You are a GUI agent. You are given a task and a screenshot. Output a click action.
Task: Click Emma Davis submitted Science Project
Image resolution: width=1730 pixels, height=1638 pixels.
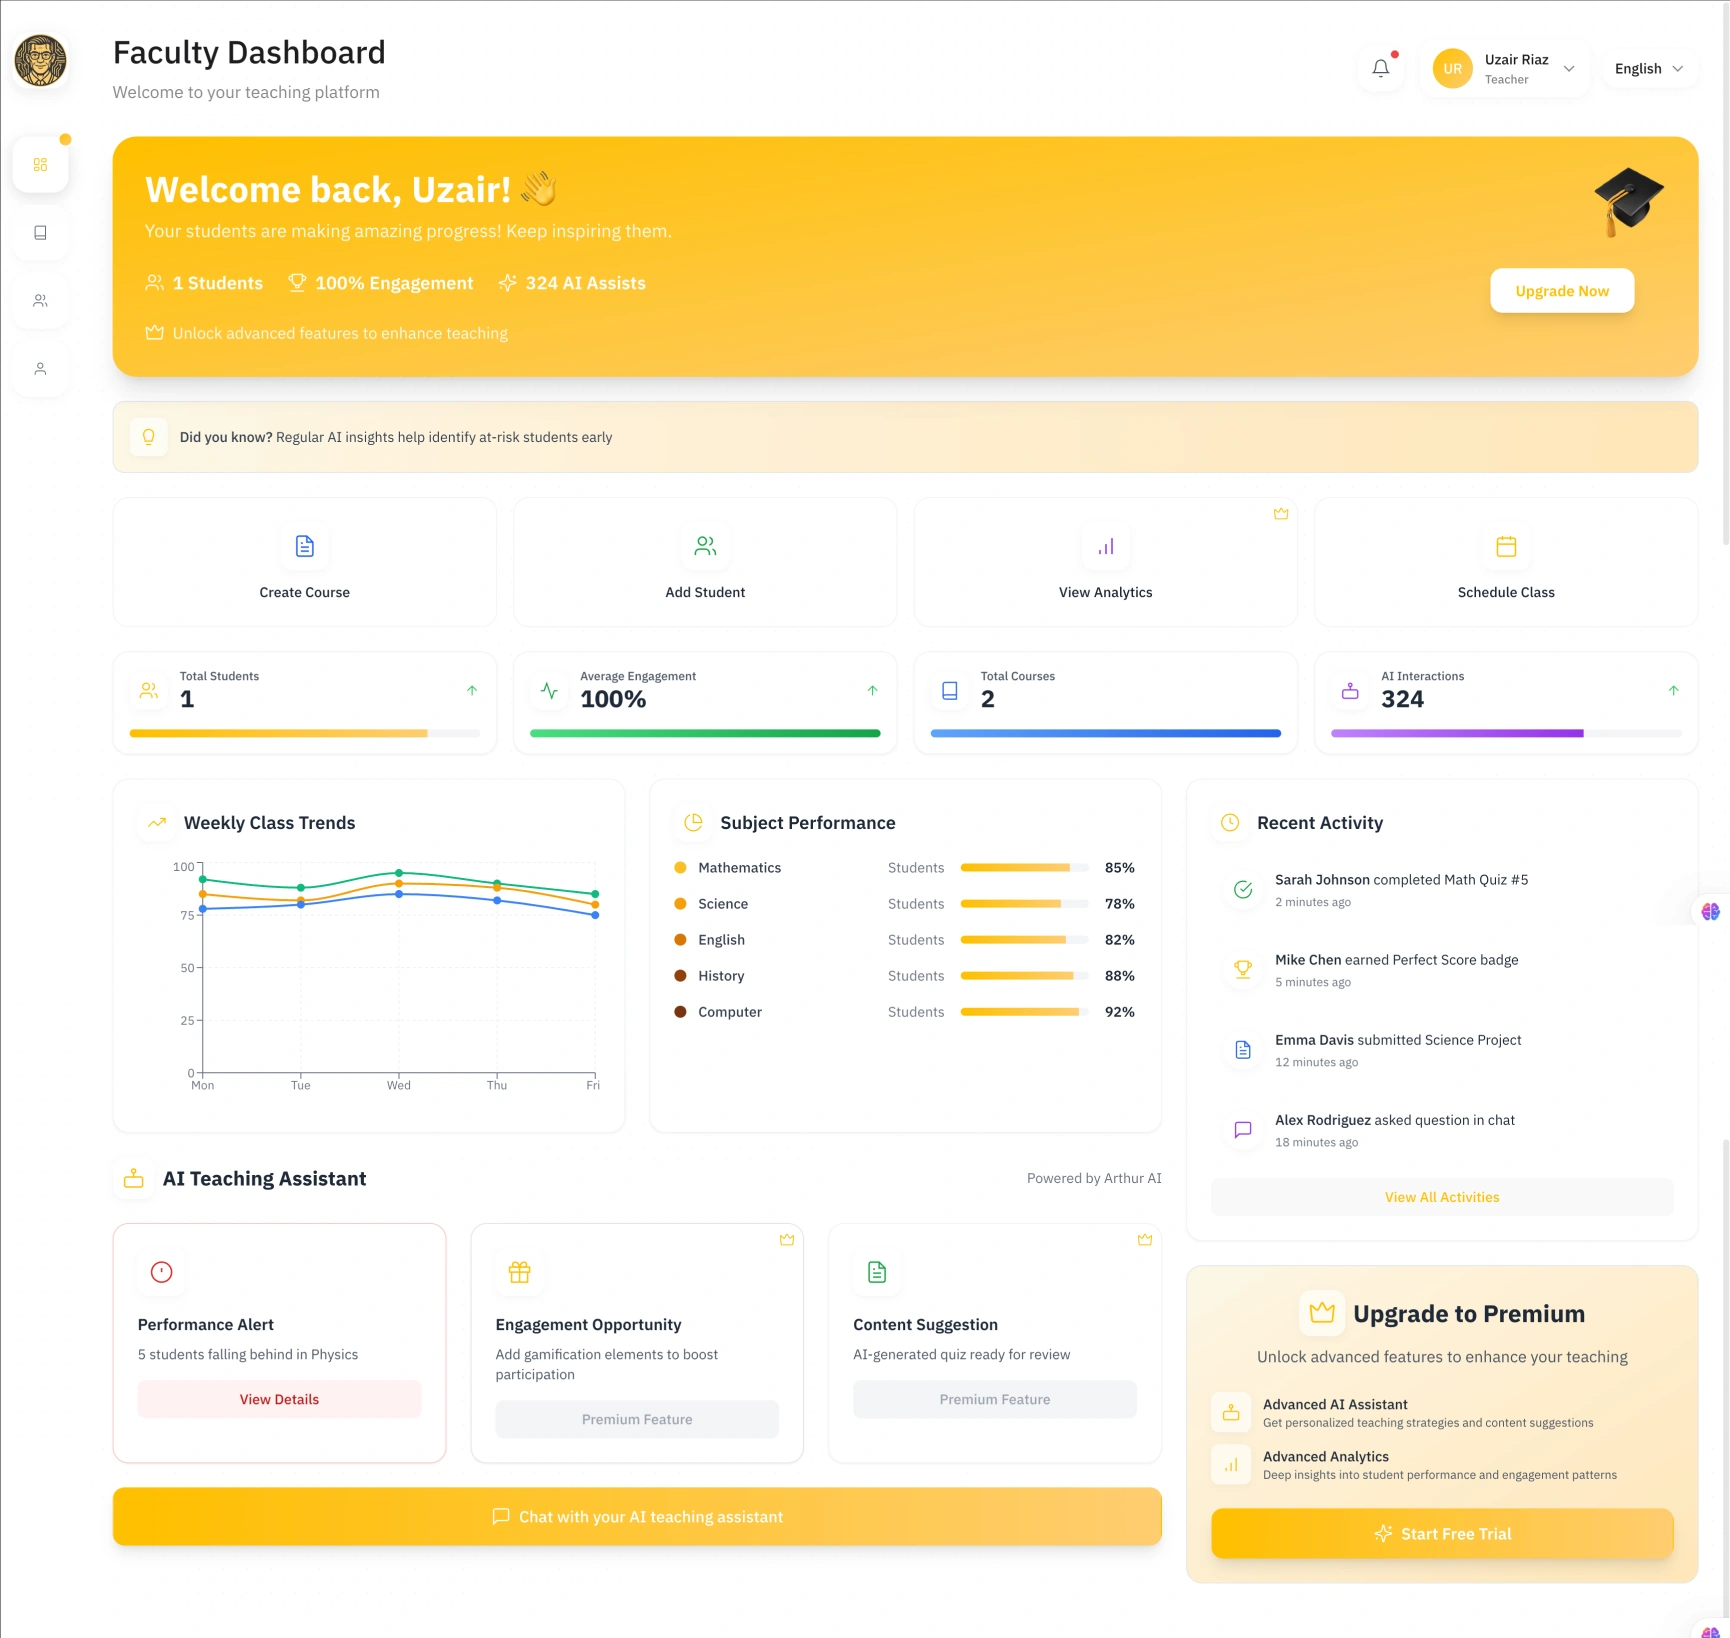coord(1398,1040)
